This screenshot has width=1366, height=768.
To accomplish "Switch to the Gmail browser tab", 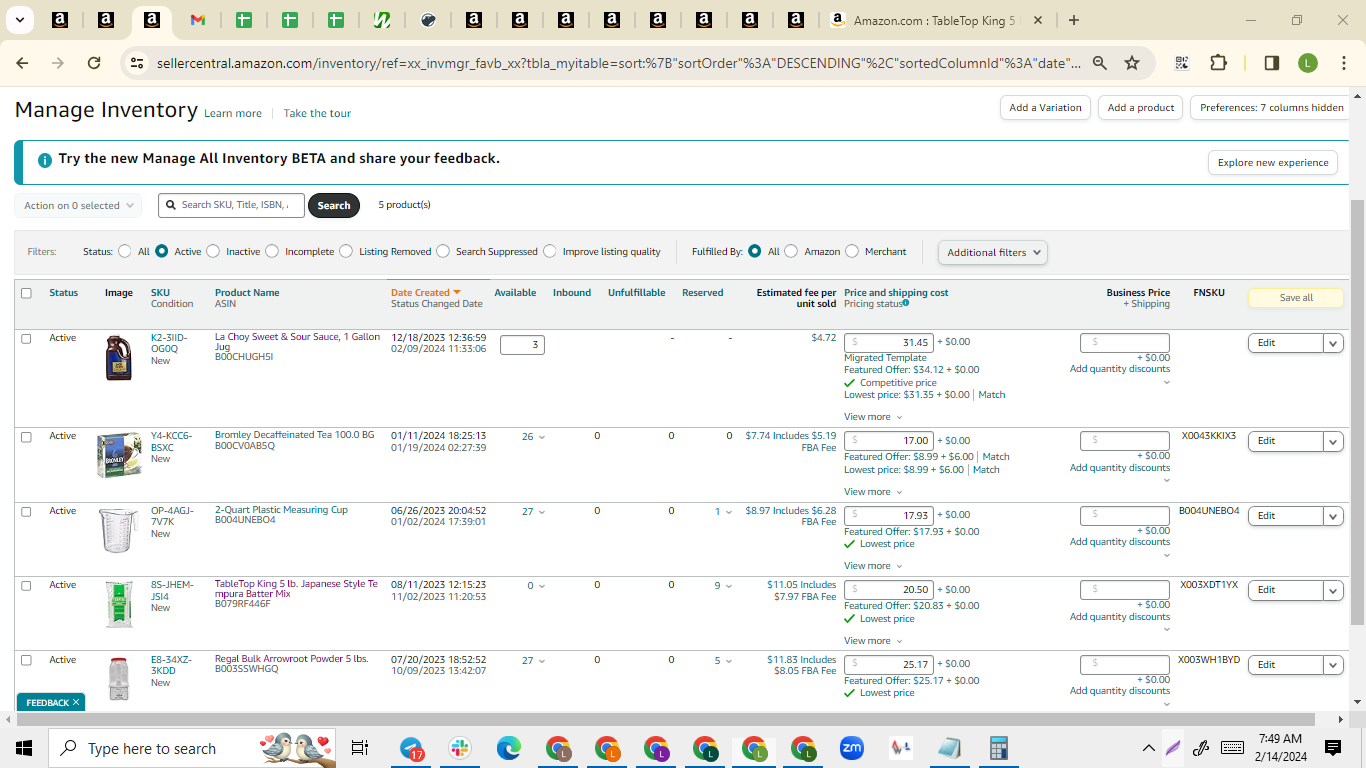I will click(x=197, y=20).
